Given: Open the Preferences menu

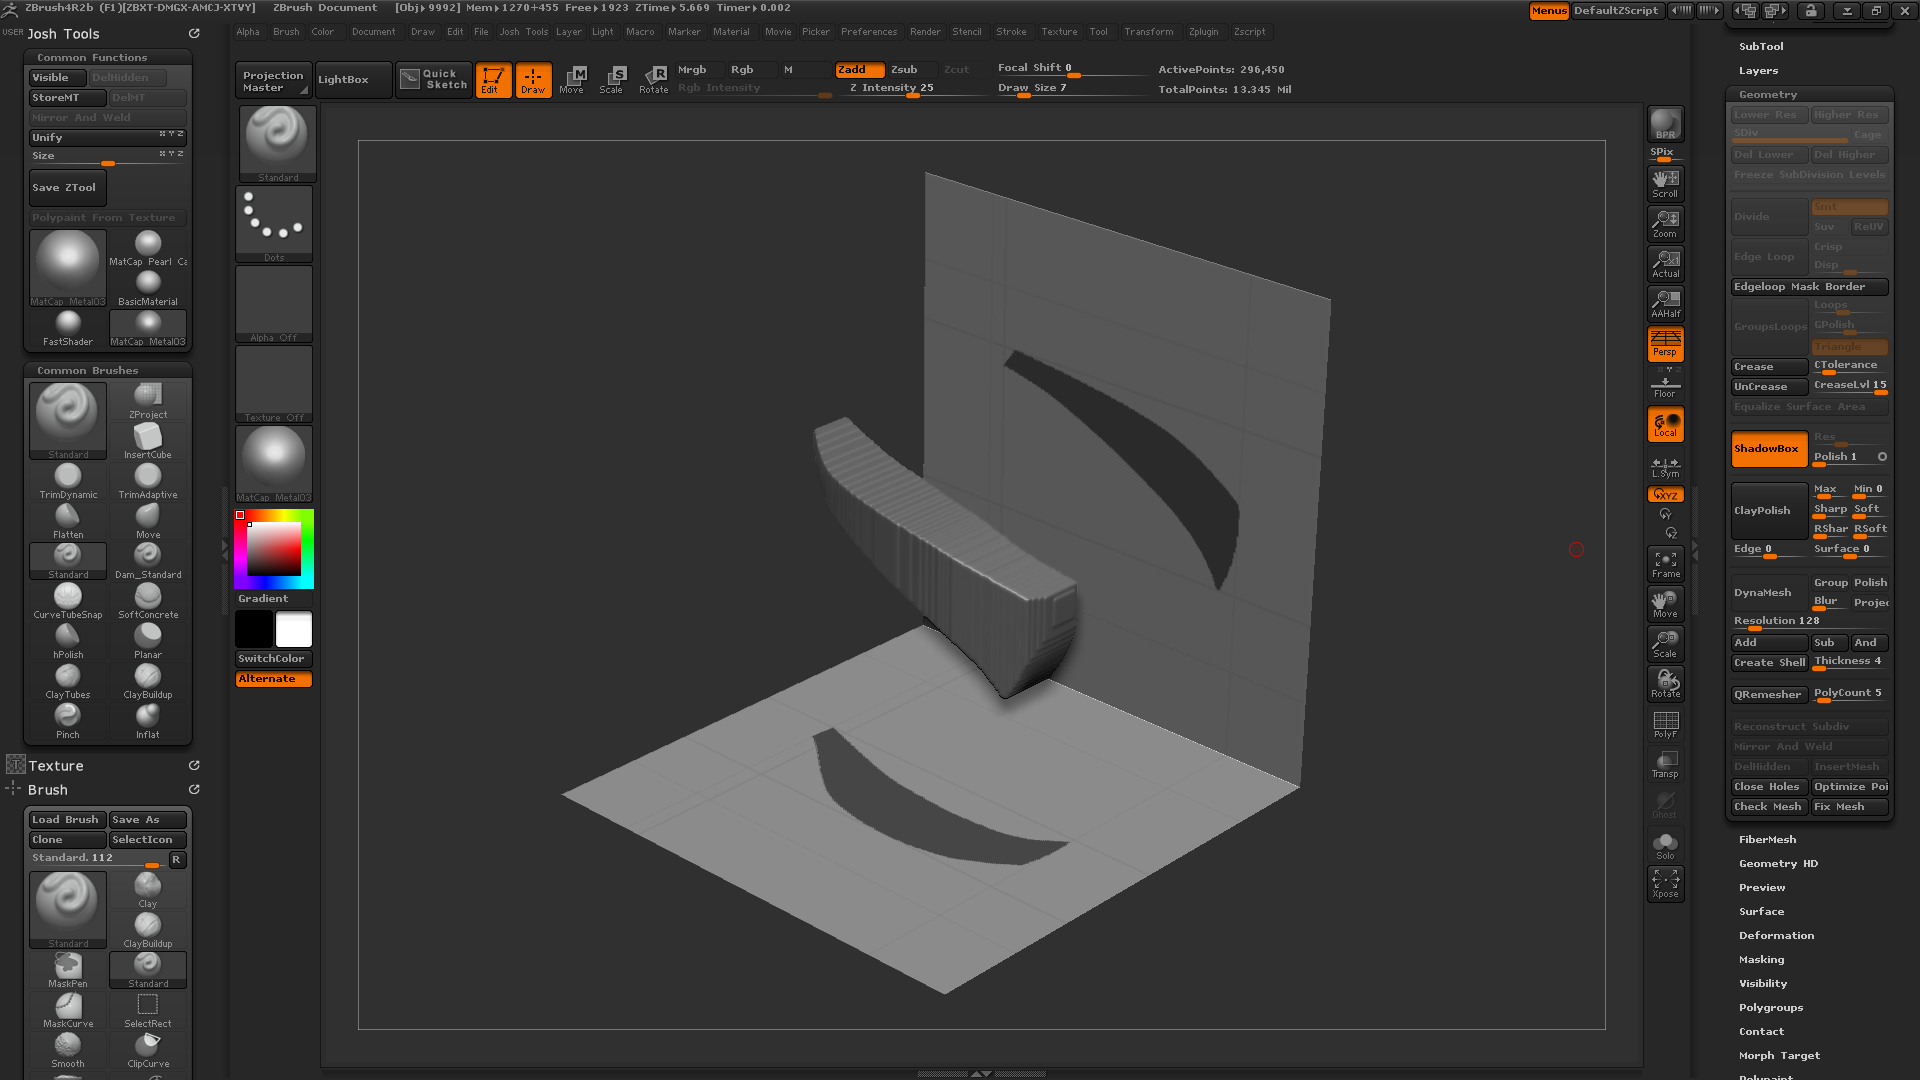Looking at the screenshot, I should tap(869, 32).
